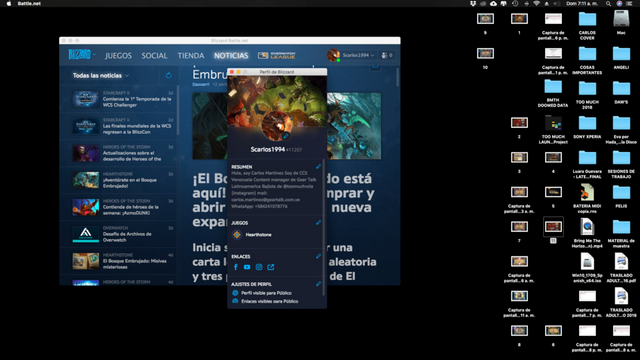
Task: Edit the ENLACES section with pencil
Action: (x=318, y=256)
